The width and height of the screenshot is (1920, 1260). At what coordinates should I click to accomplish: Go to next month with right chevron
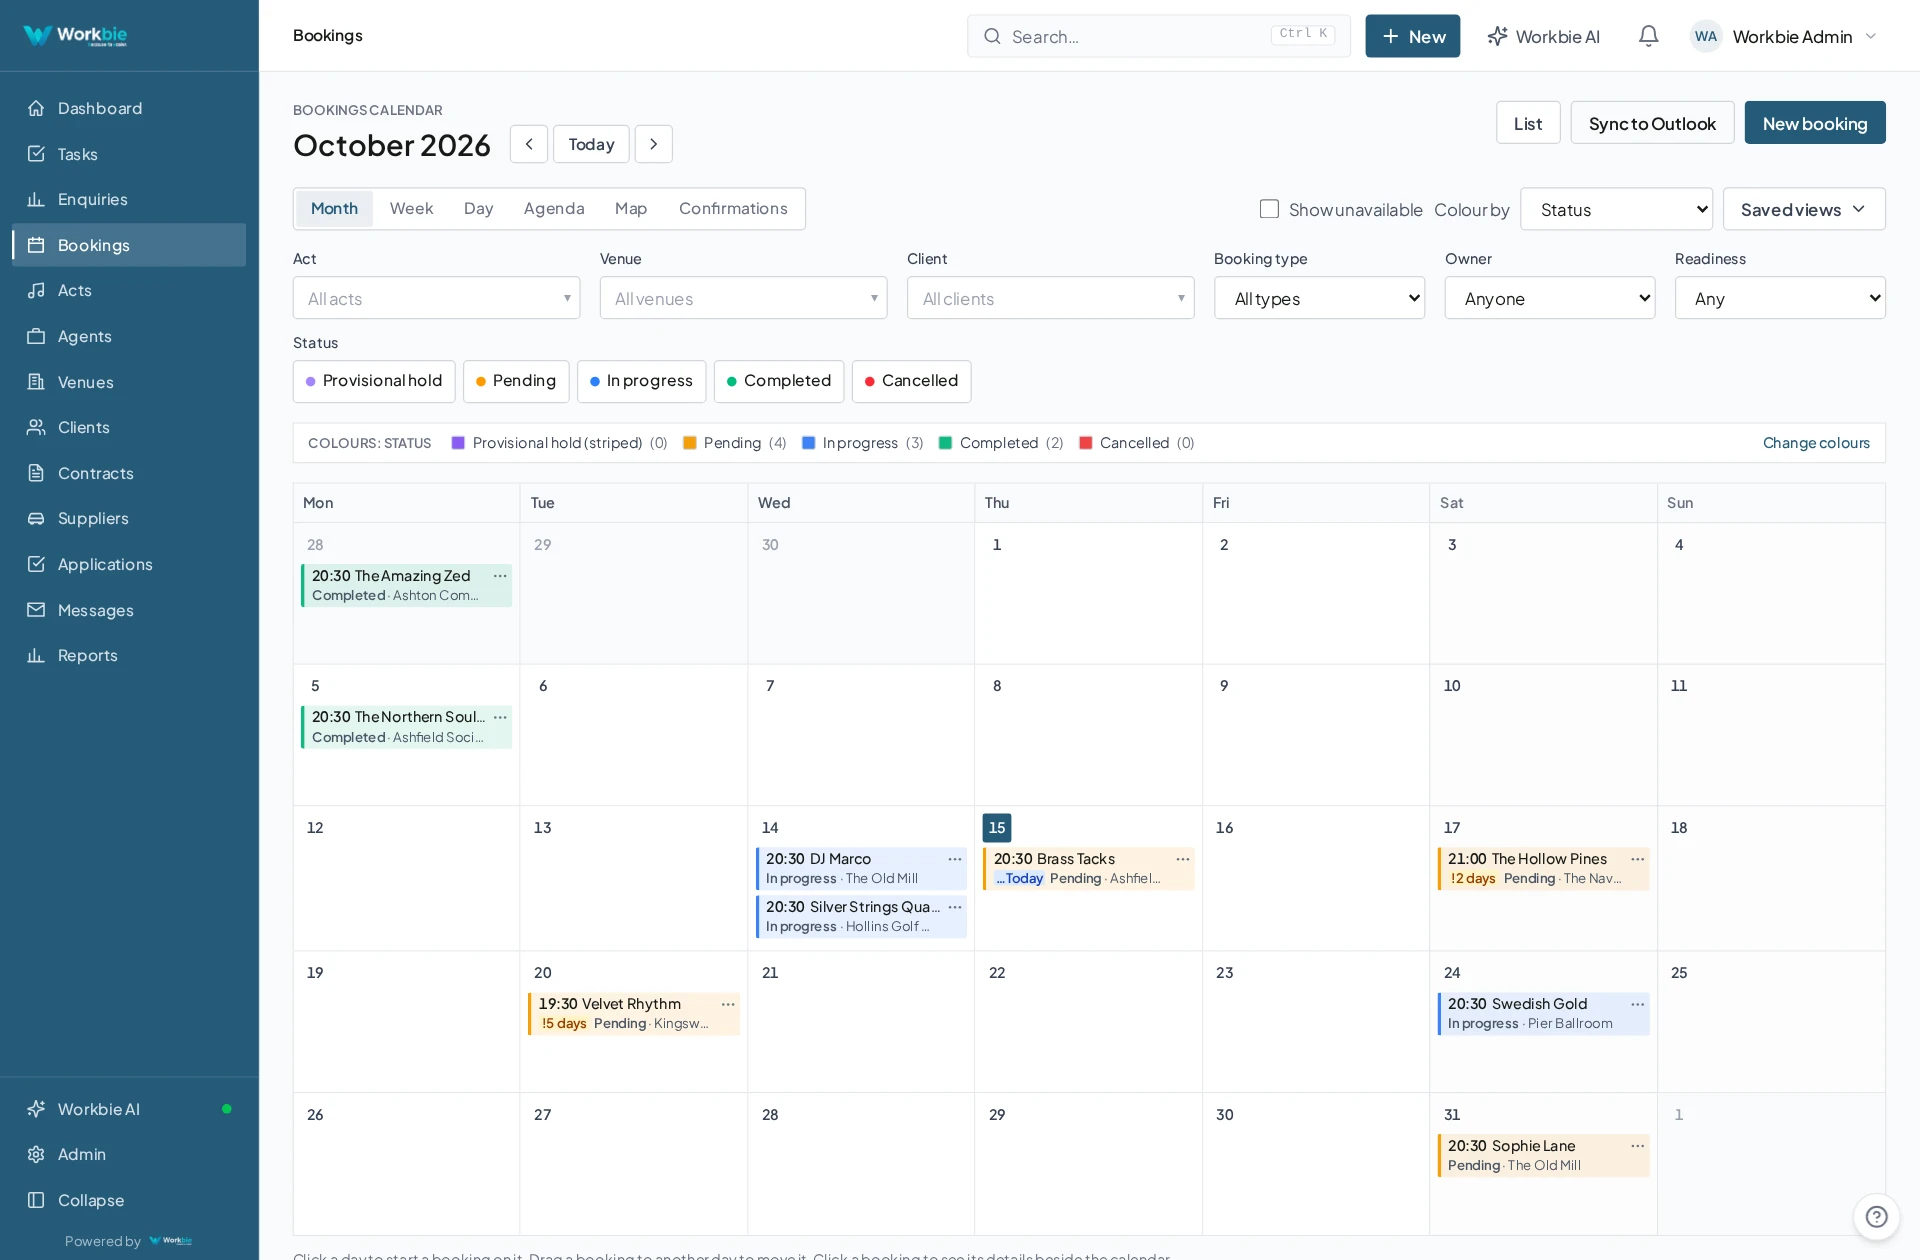(x=653, y=144)
